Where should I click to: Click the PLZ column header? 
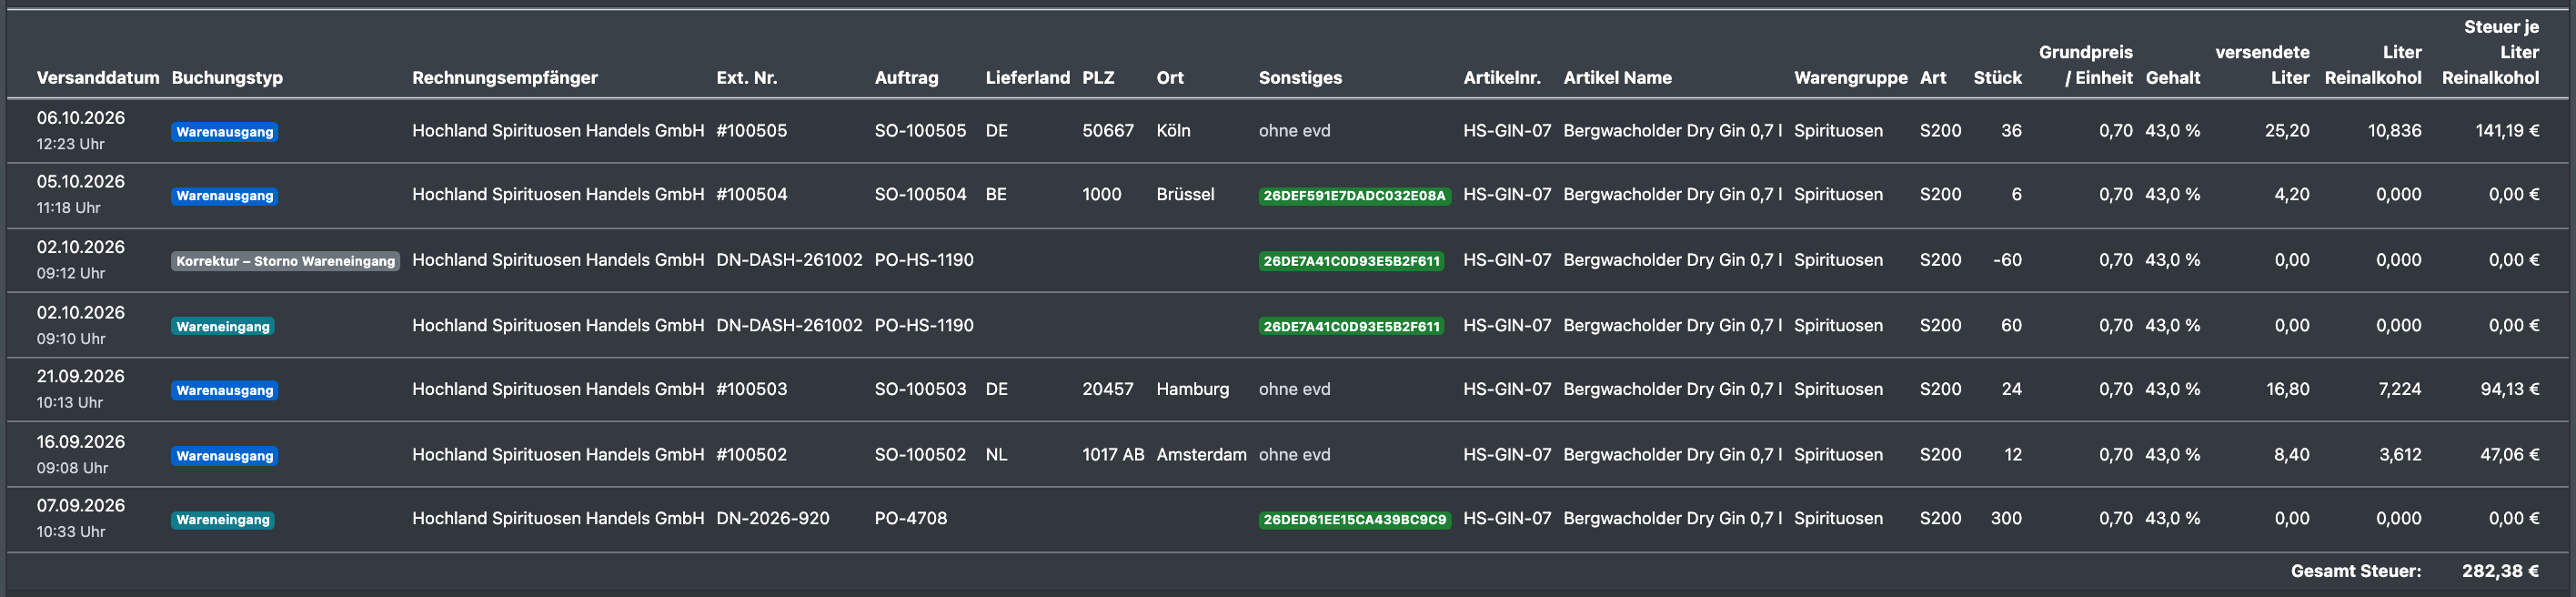1098,78
